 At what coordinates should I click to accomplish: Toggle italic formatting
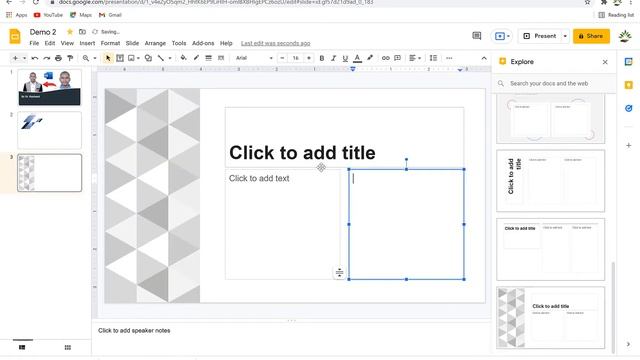[333, 58]
